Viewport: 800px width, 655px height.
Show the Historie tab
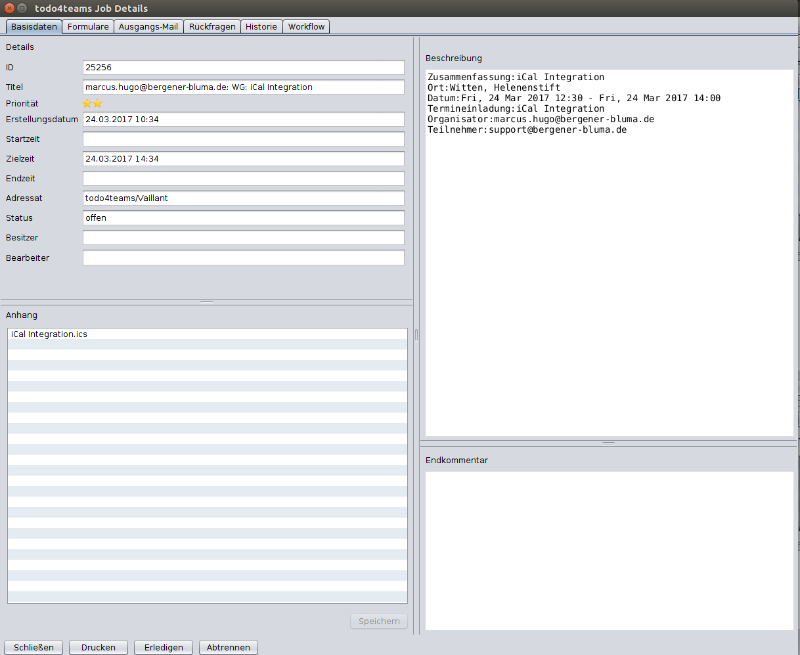pyautogui.click(x=261, y=27)
